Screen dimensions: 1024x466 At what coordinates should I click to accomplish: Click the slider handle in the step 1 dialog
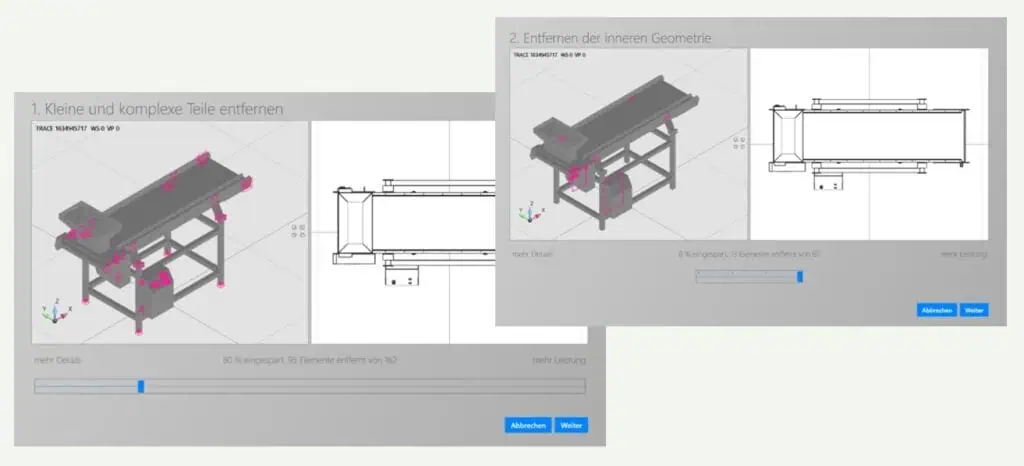coord(141,386)
